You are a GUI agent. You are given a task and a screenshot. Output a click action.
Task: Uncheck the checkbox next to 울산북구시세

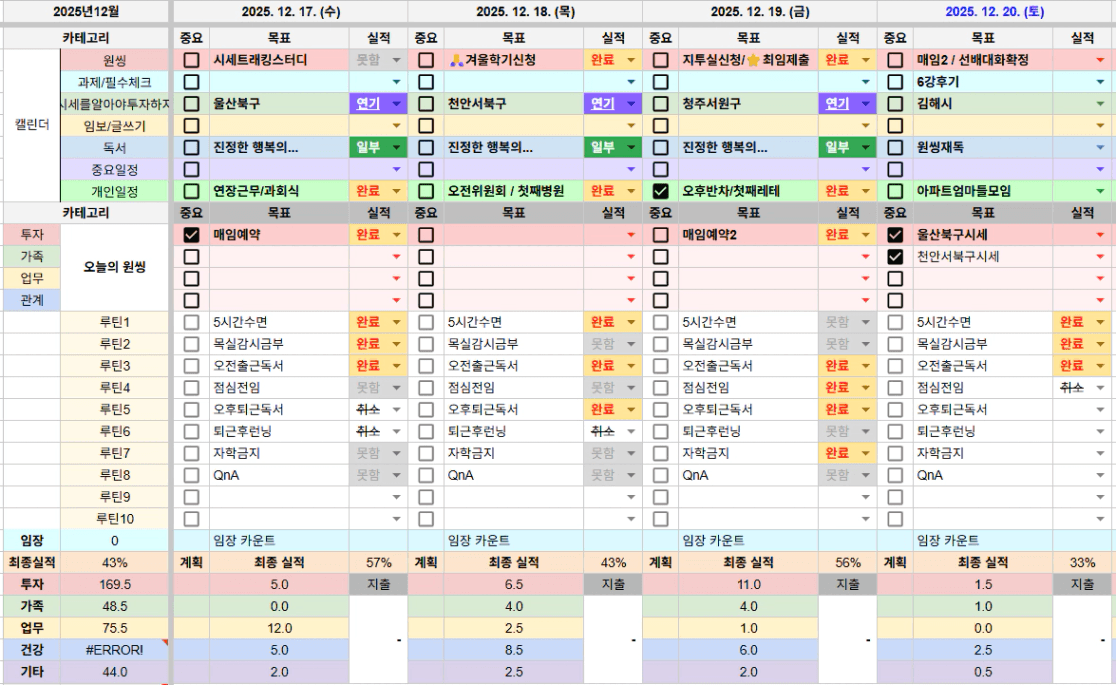(x=895, y=235)
